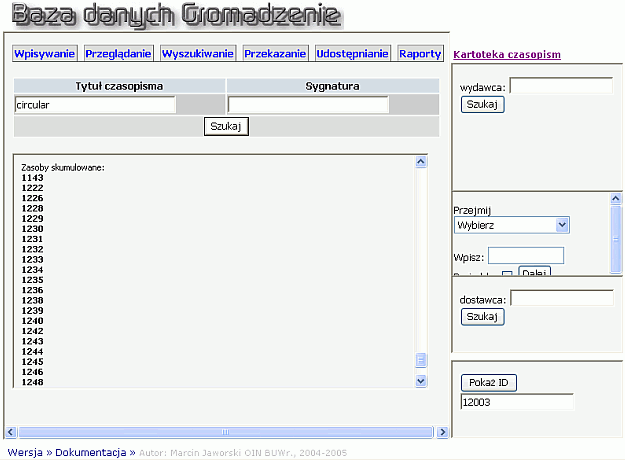Click the dostawca input field
The image size is (625, 460).
(562, 298)
